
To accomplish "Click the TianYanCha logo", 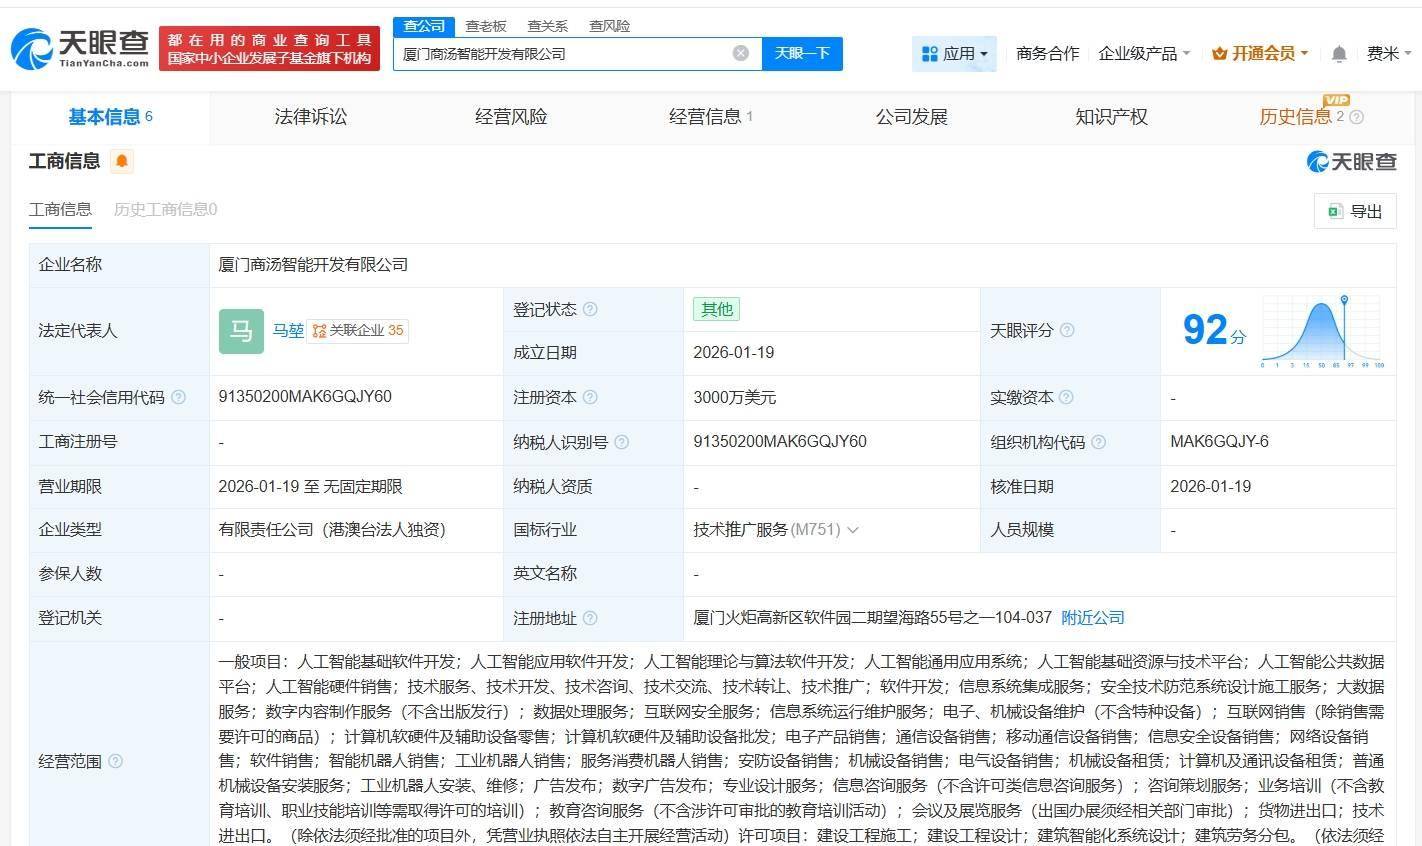I will pos(80,47).
